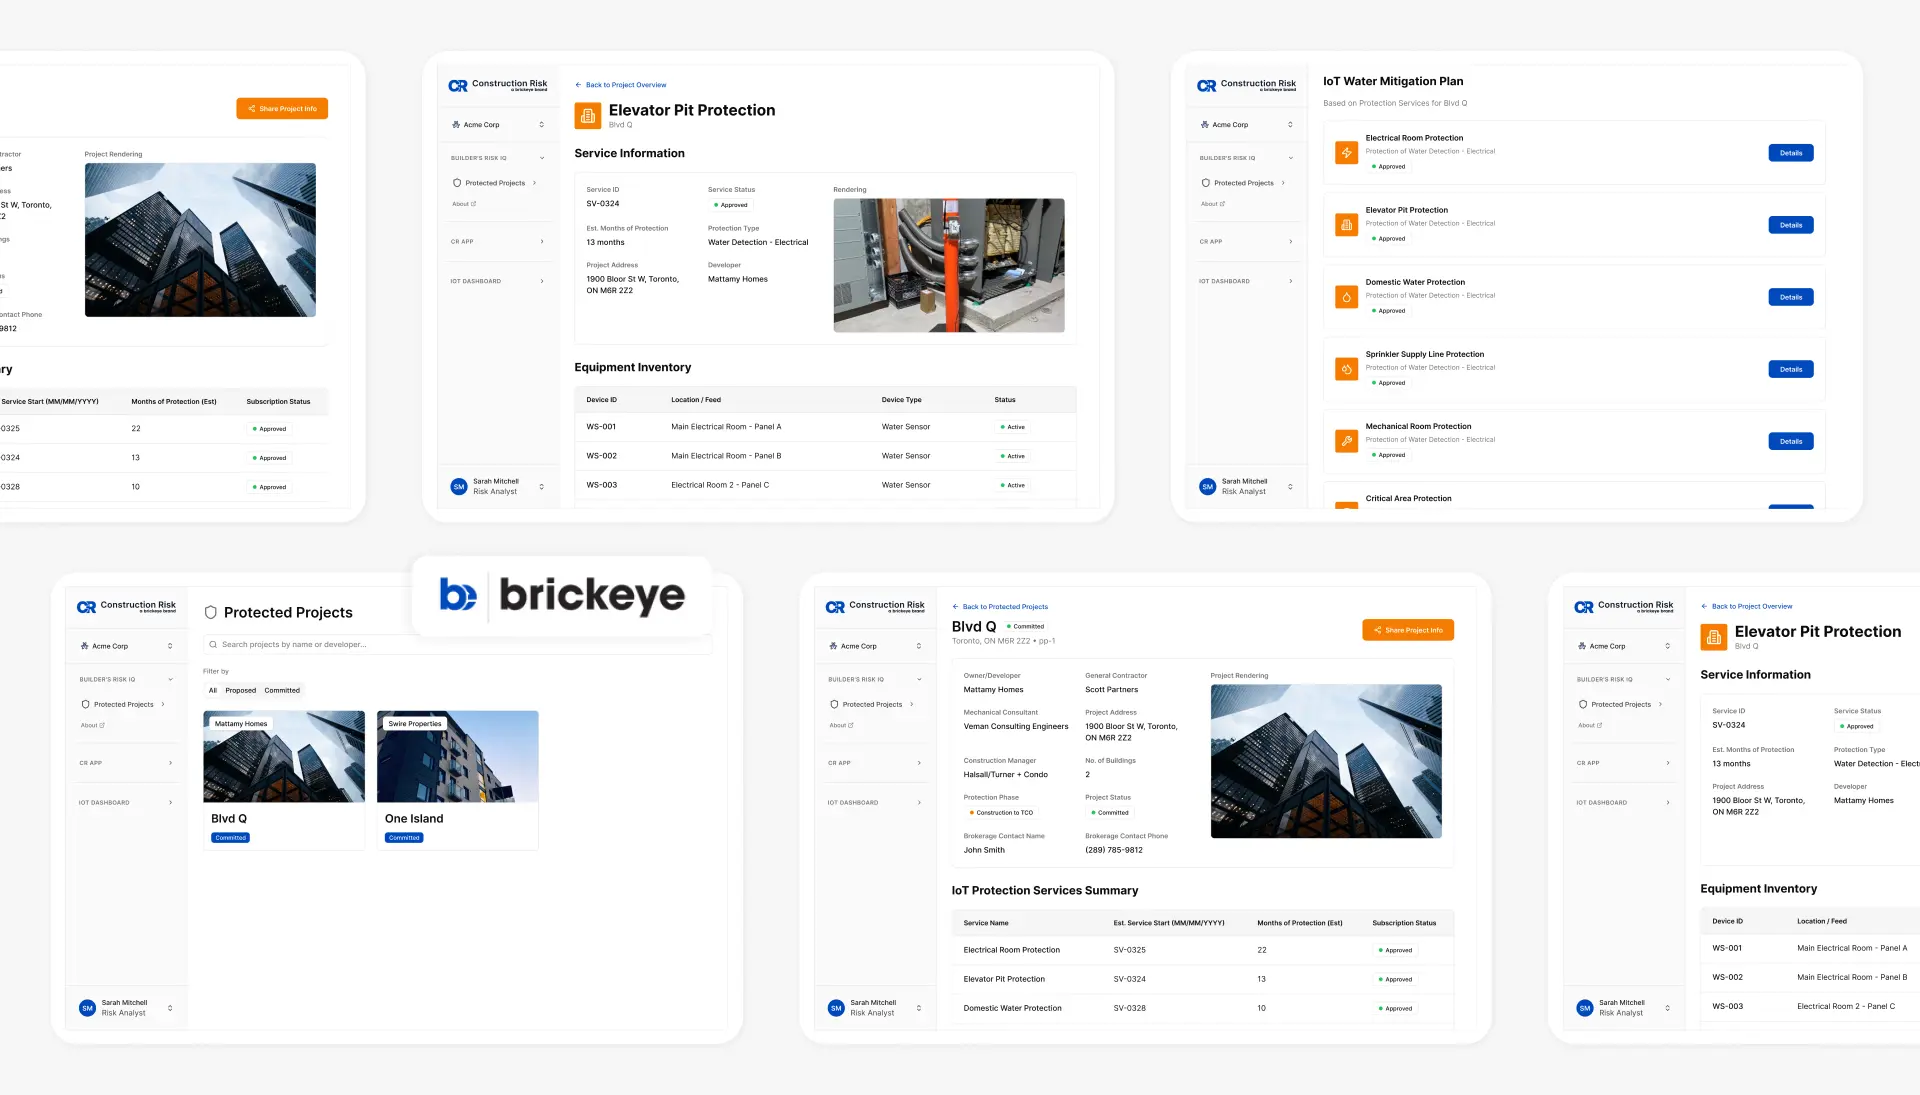Click shield icon beside Protected Projects heading
The width and height of the screenshot is (1920, 1095).
pyautogui.click(x=211, y=613)
